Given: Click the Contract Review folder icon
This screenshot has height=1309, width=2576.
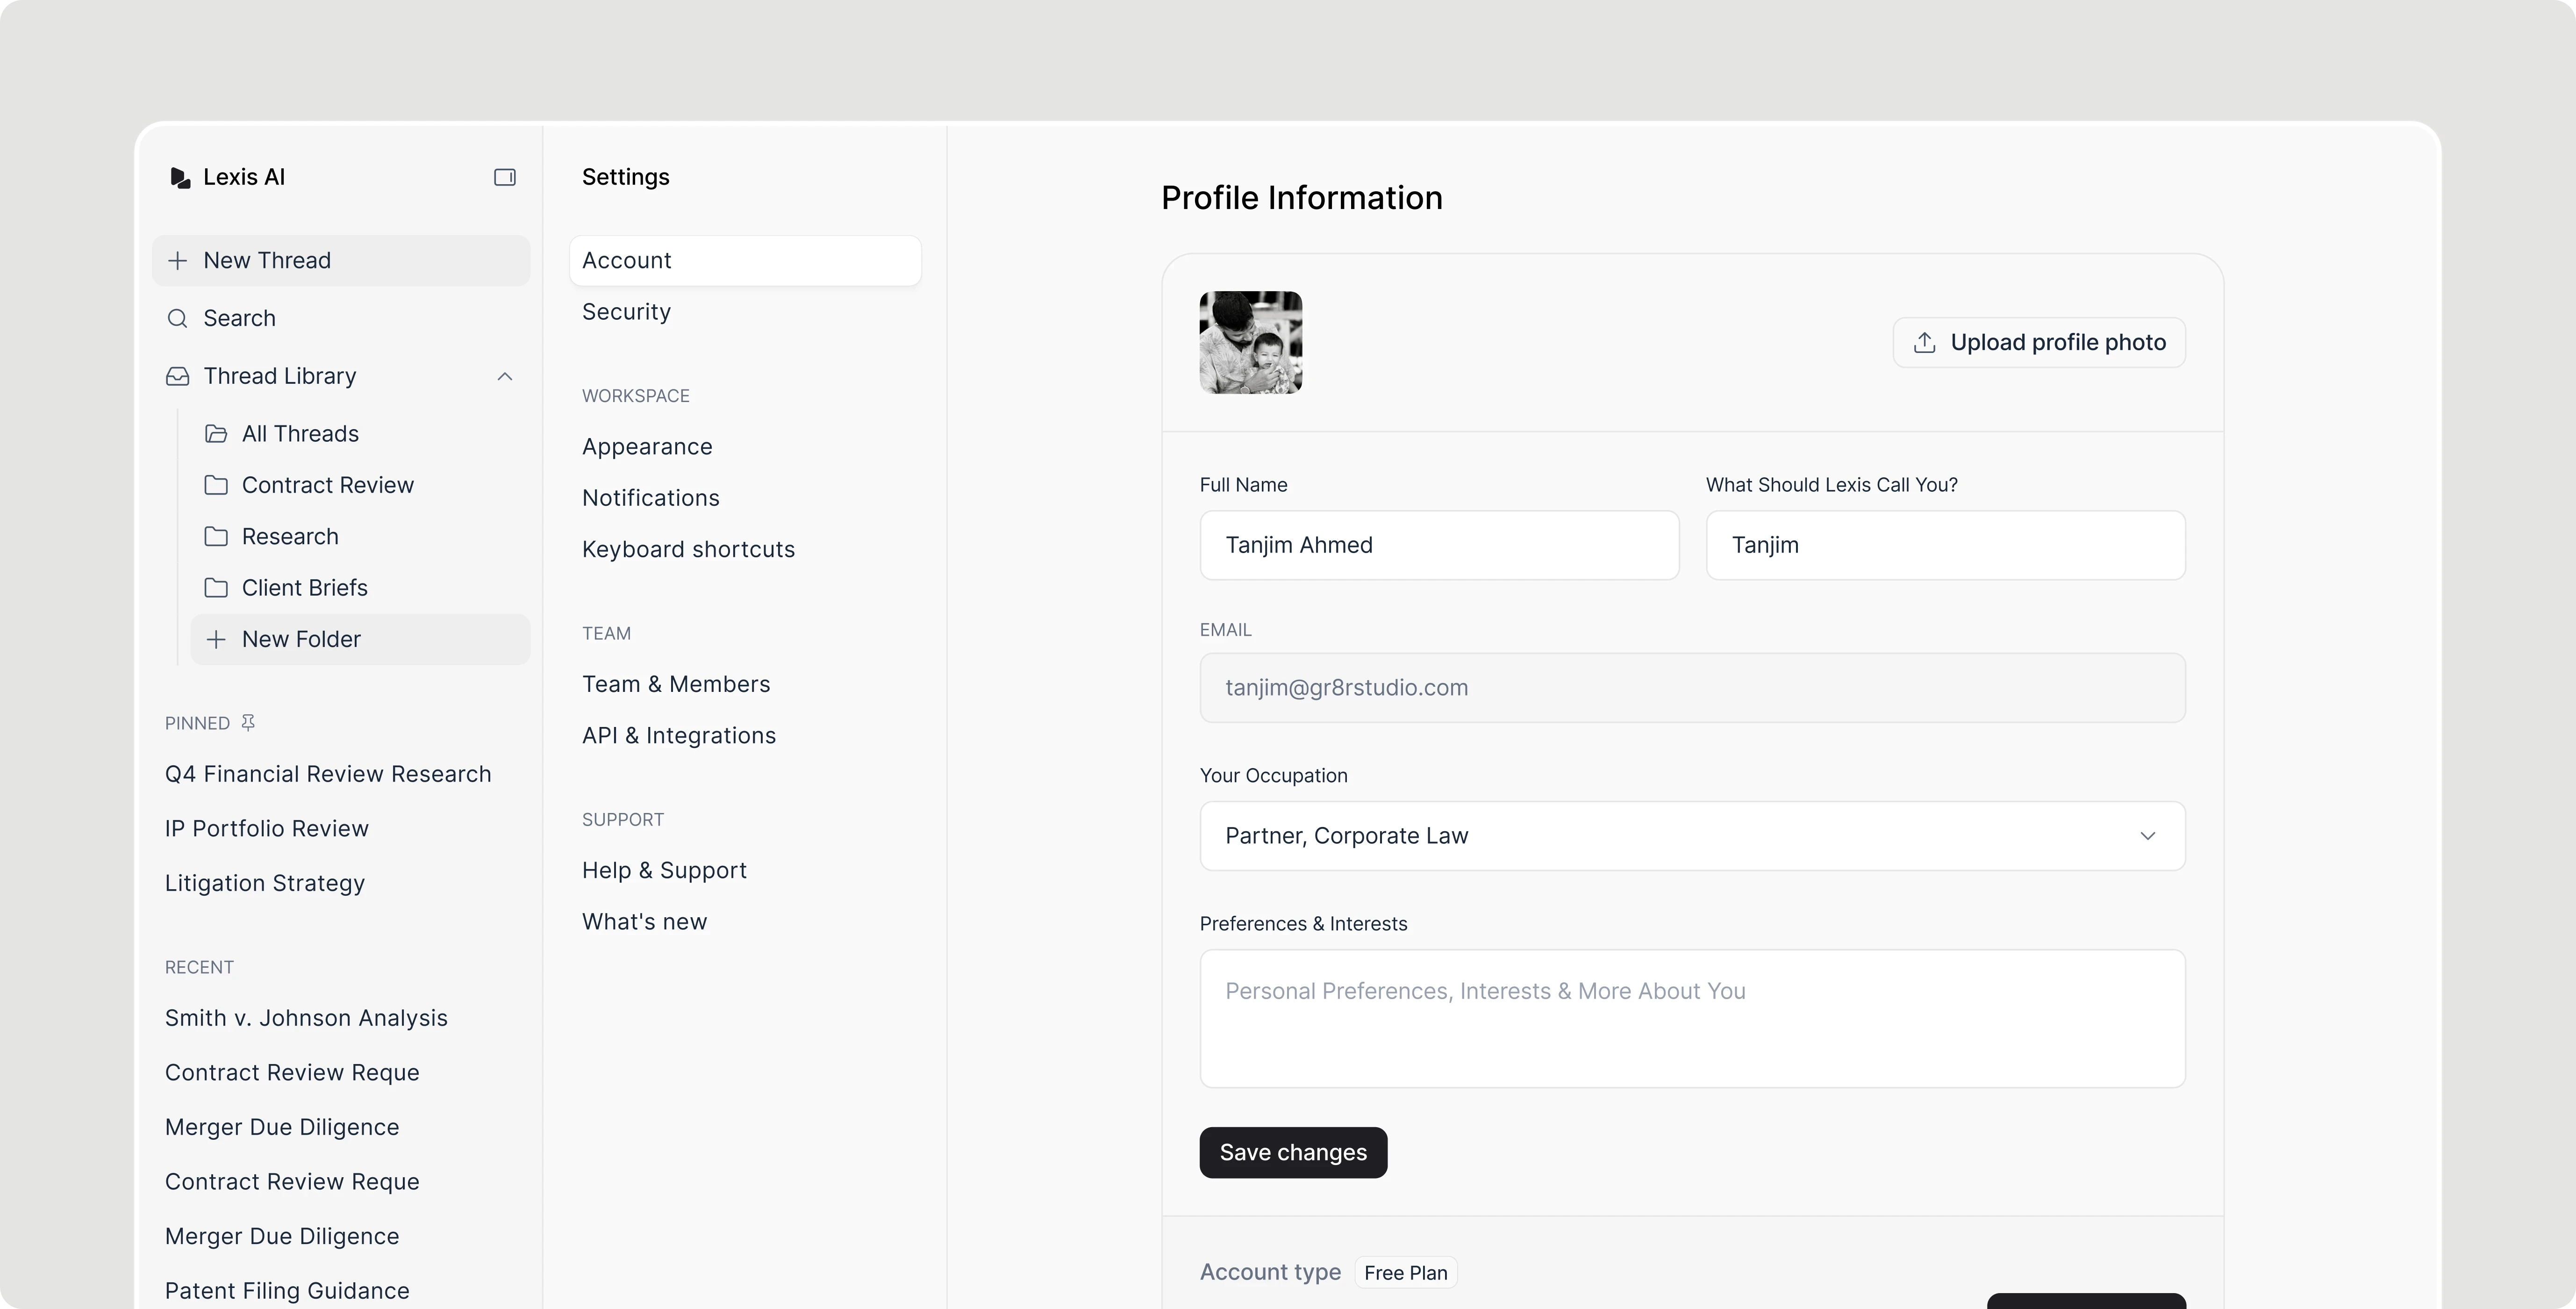Looking at the screenshot, I should tap(216, 485).
